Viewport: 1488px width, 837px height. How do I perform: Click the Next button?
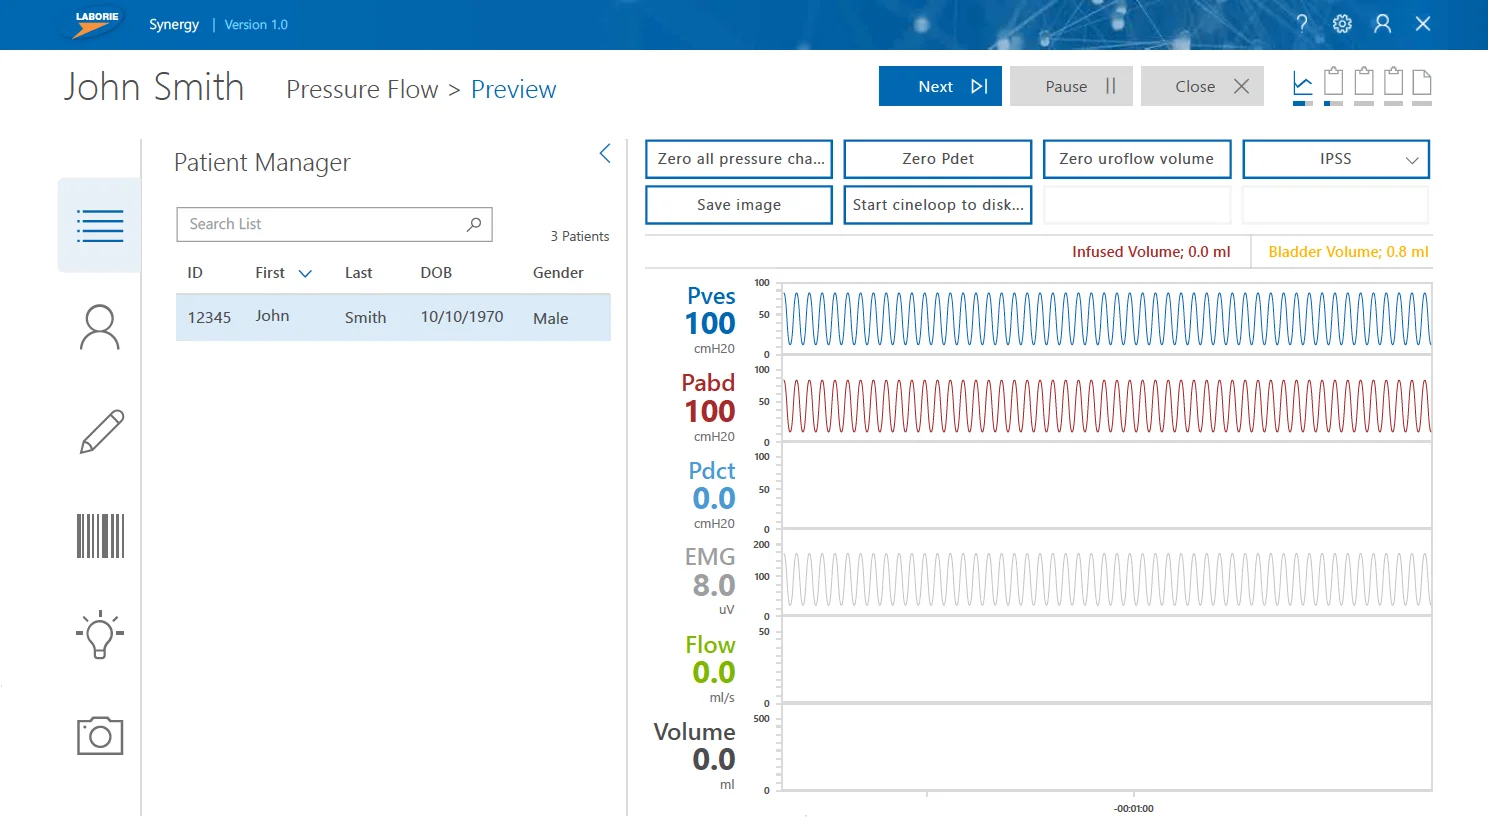click(x=939, y=87)
